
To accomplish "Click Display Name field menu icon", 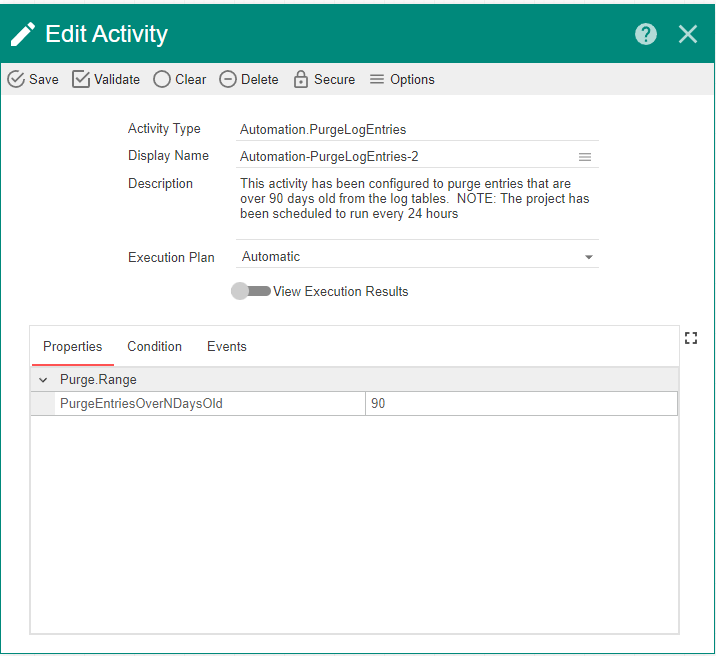I will tap(585, 157).
